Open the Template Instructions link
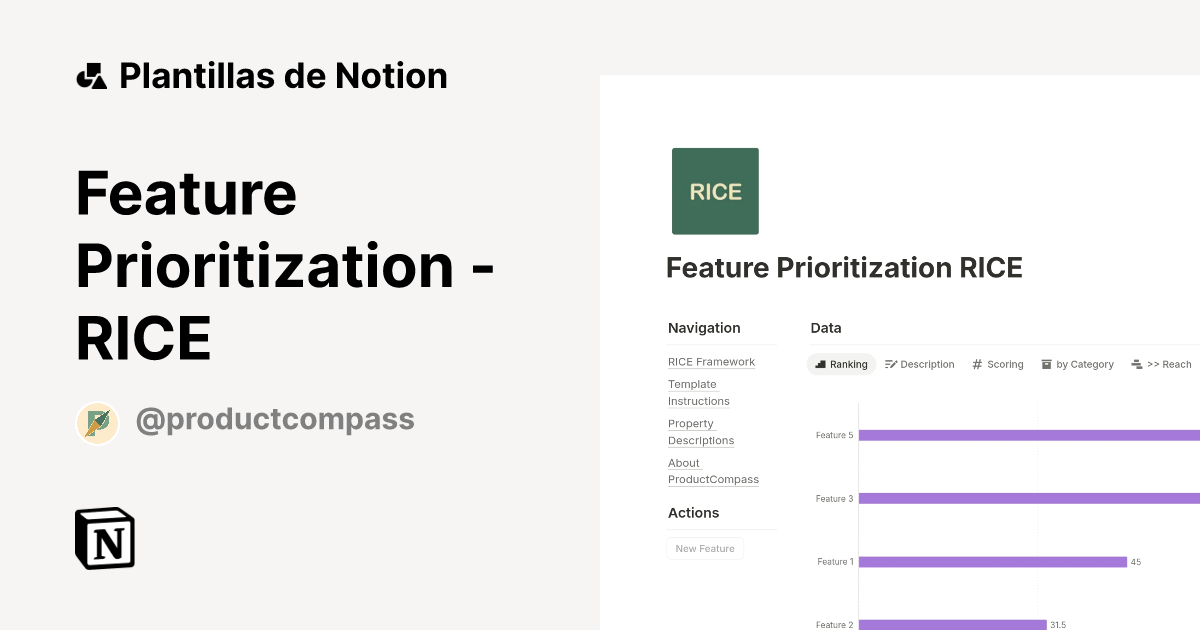1200x630 pixels. (698, 392)
